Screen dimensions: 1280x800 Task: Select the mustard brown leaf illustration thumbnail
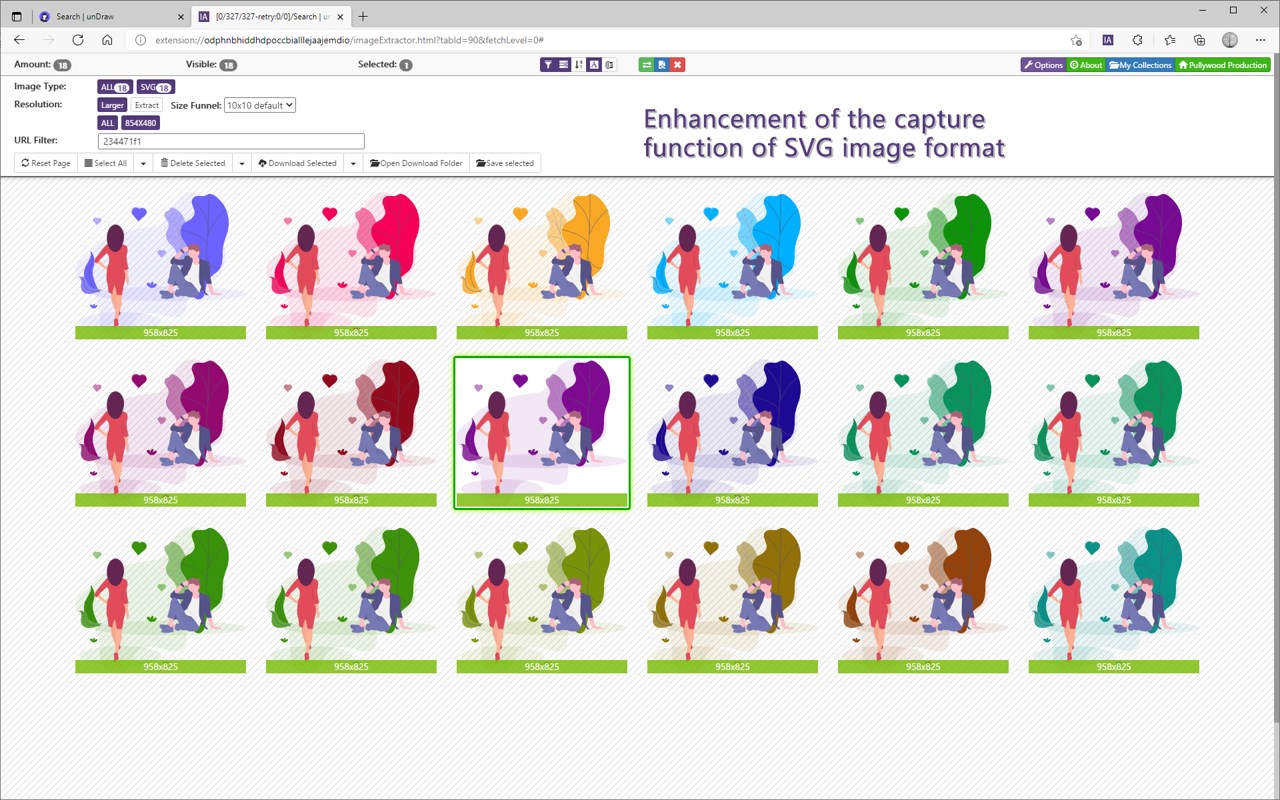point(732,599)
